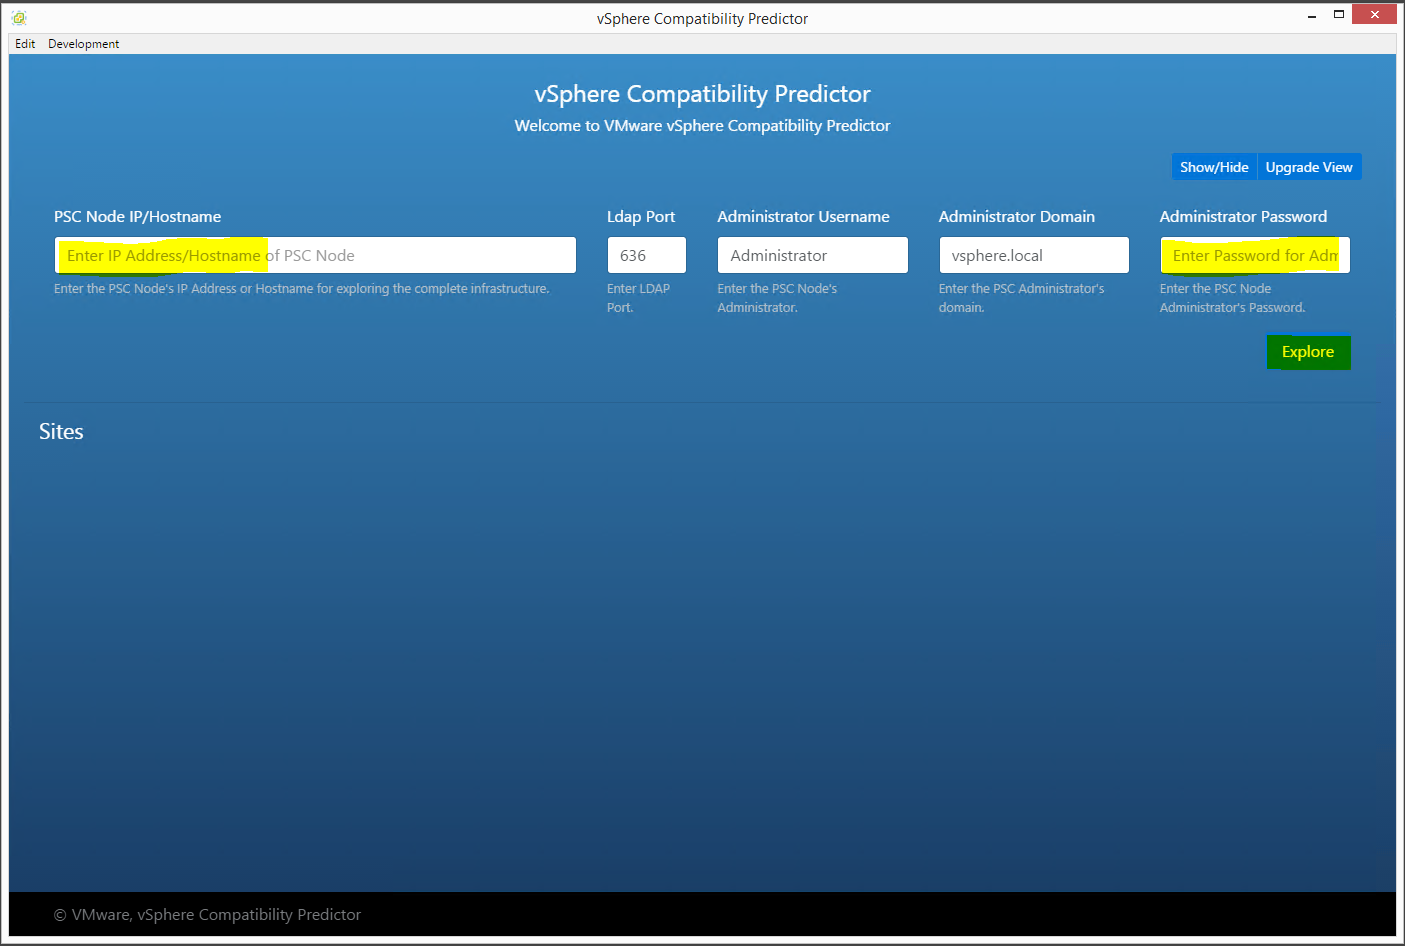This screenshot has height=946, width=1405.
Task: Focus the PSC Node IP/Hostname field
Action: tap(315, 255)
